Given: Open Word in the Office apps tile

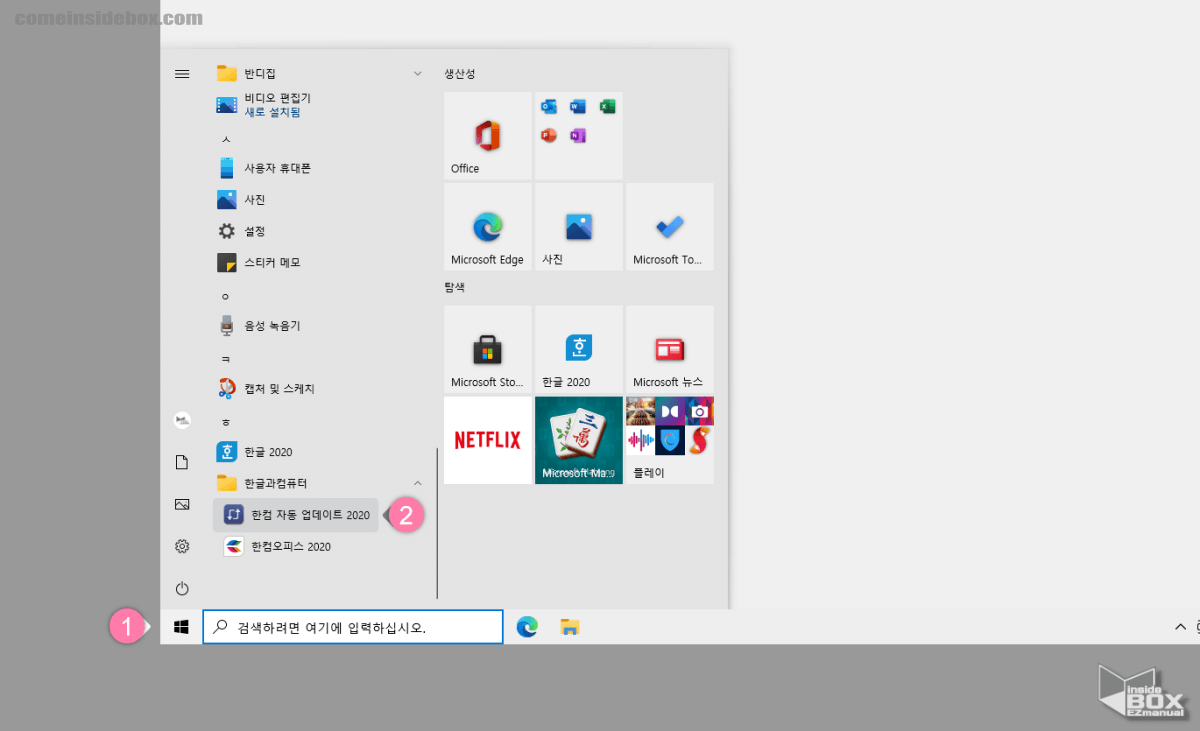Looking at the screenshot, I should pyautogui.click(x=578, y=107).
